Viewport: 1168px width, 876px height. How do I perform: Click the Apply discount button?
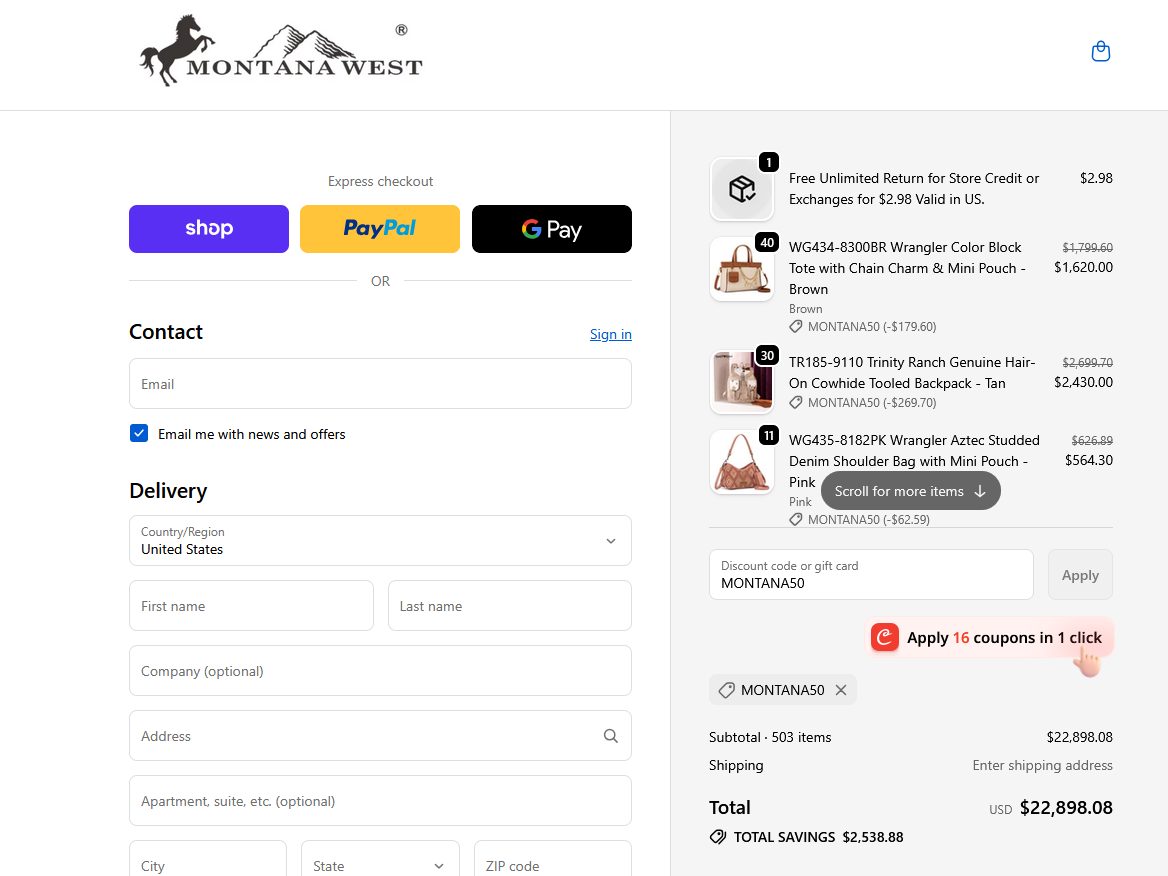(1080, 574)
